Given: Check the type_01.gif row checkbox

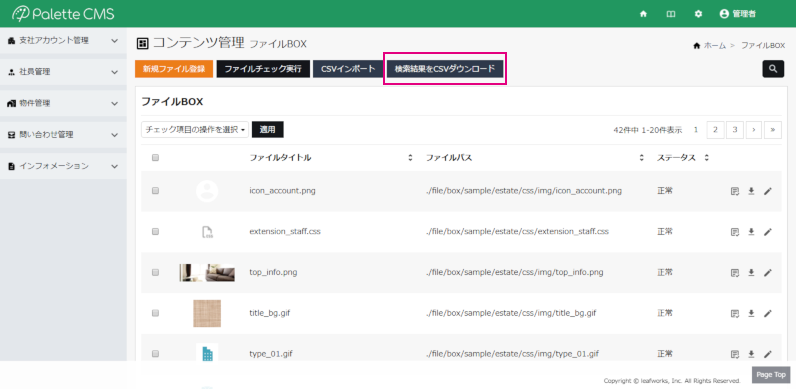Looking at the screenshot, I should 155,353.
